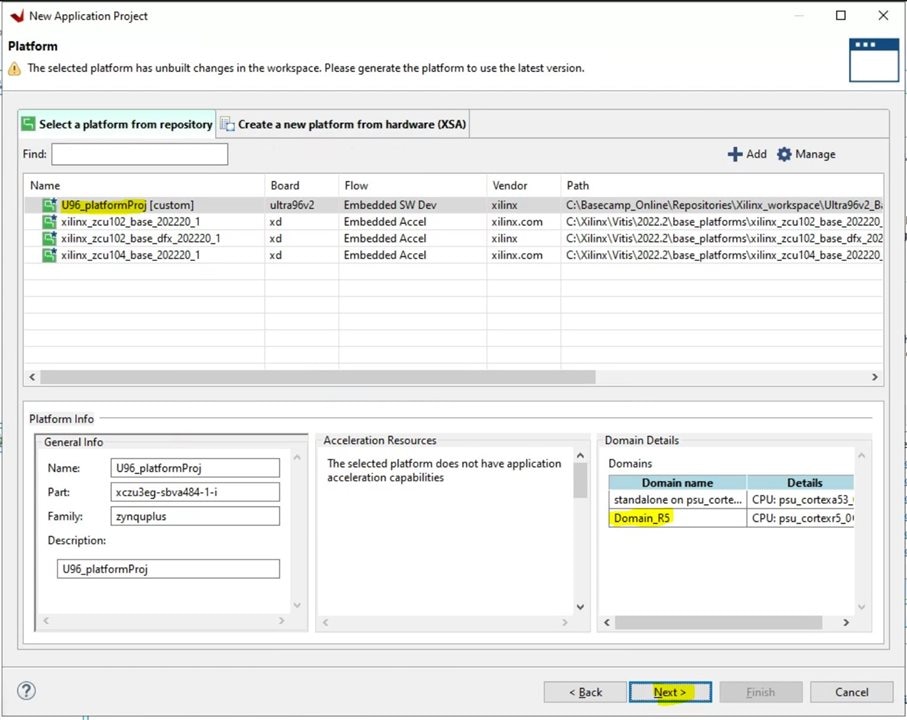Switch to Create a new platform from hardware tab
Screen dimensions: 907x720
[344, 124]
